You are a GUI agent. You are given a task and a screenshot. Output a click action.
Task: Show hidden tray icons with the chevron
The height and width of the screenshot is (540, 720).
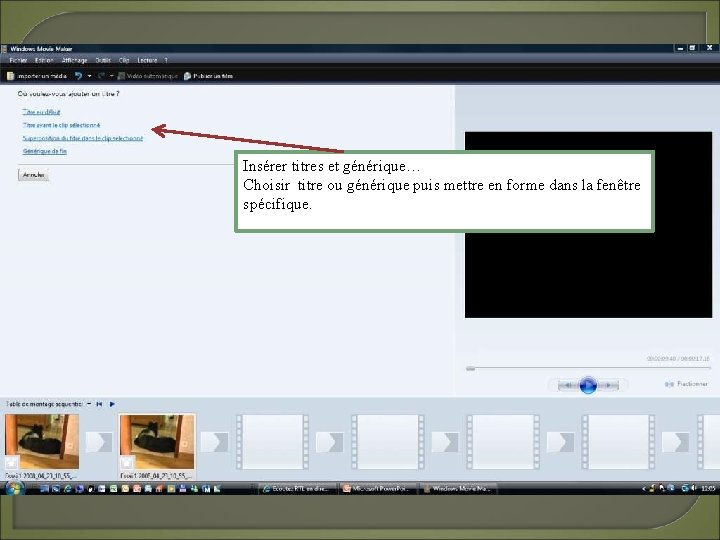(643, 489)
